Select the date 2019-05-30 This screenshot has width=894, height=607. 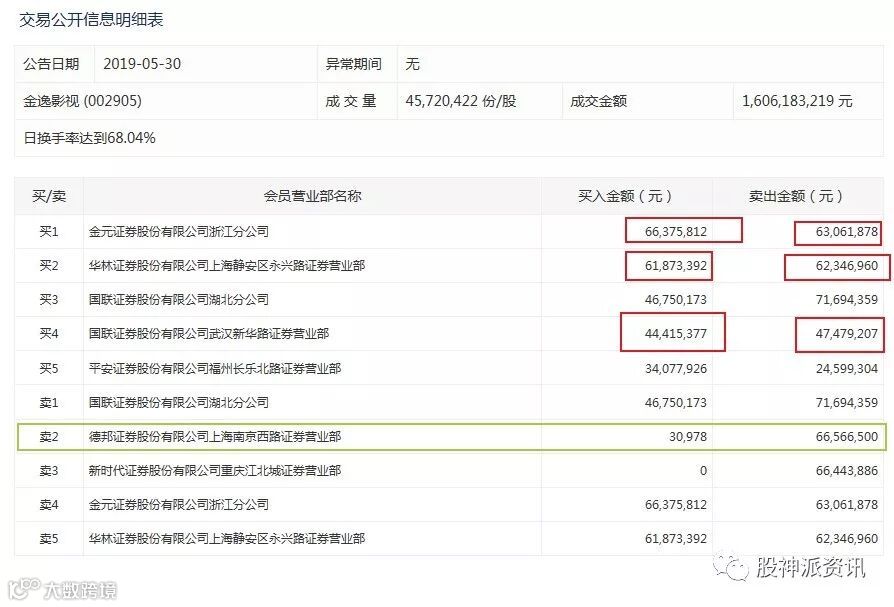(x=142, y=64)
